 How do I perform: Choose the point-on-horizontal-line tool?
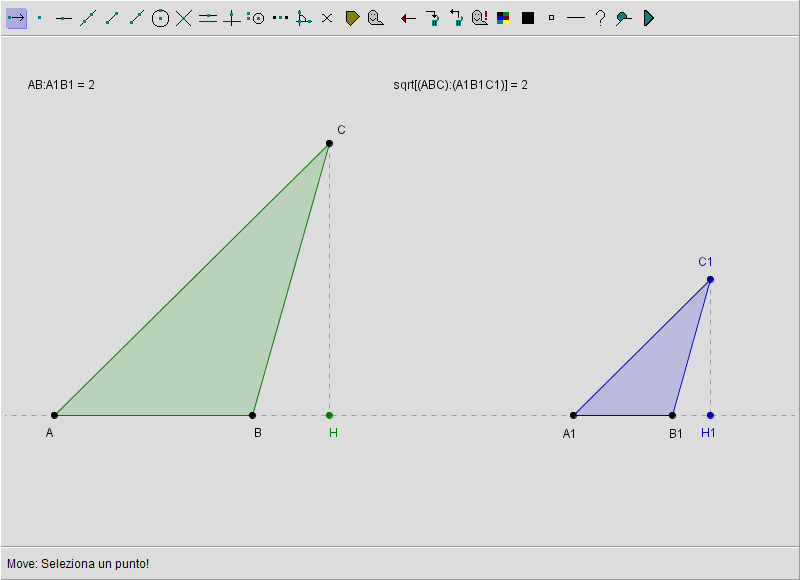click(x=64, y=18)
